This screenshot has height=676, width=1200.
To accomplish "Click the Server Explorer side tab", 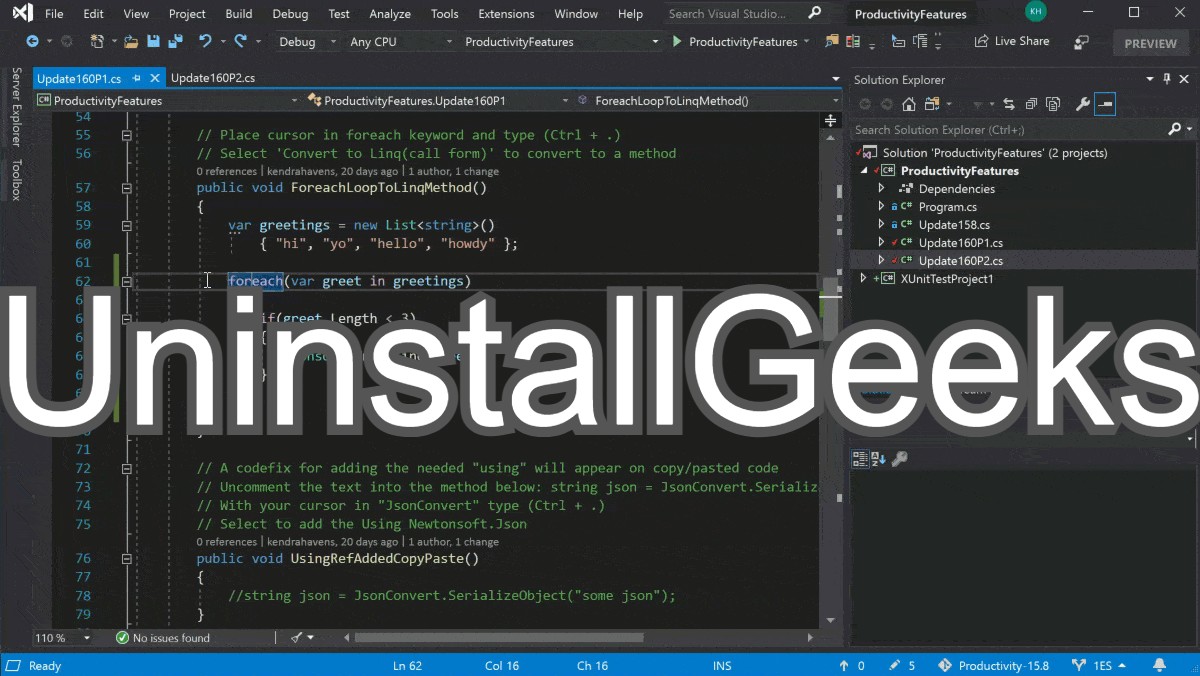I will coord(16,107).
